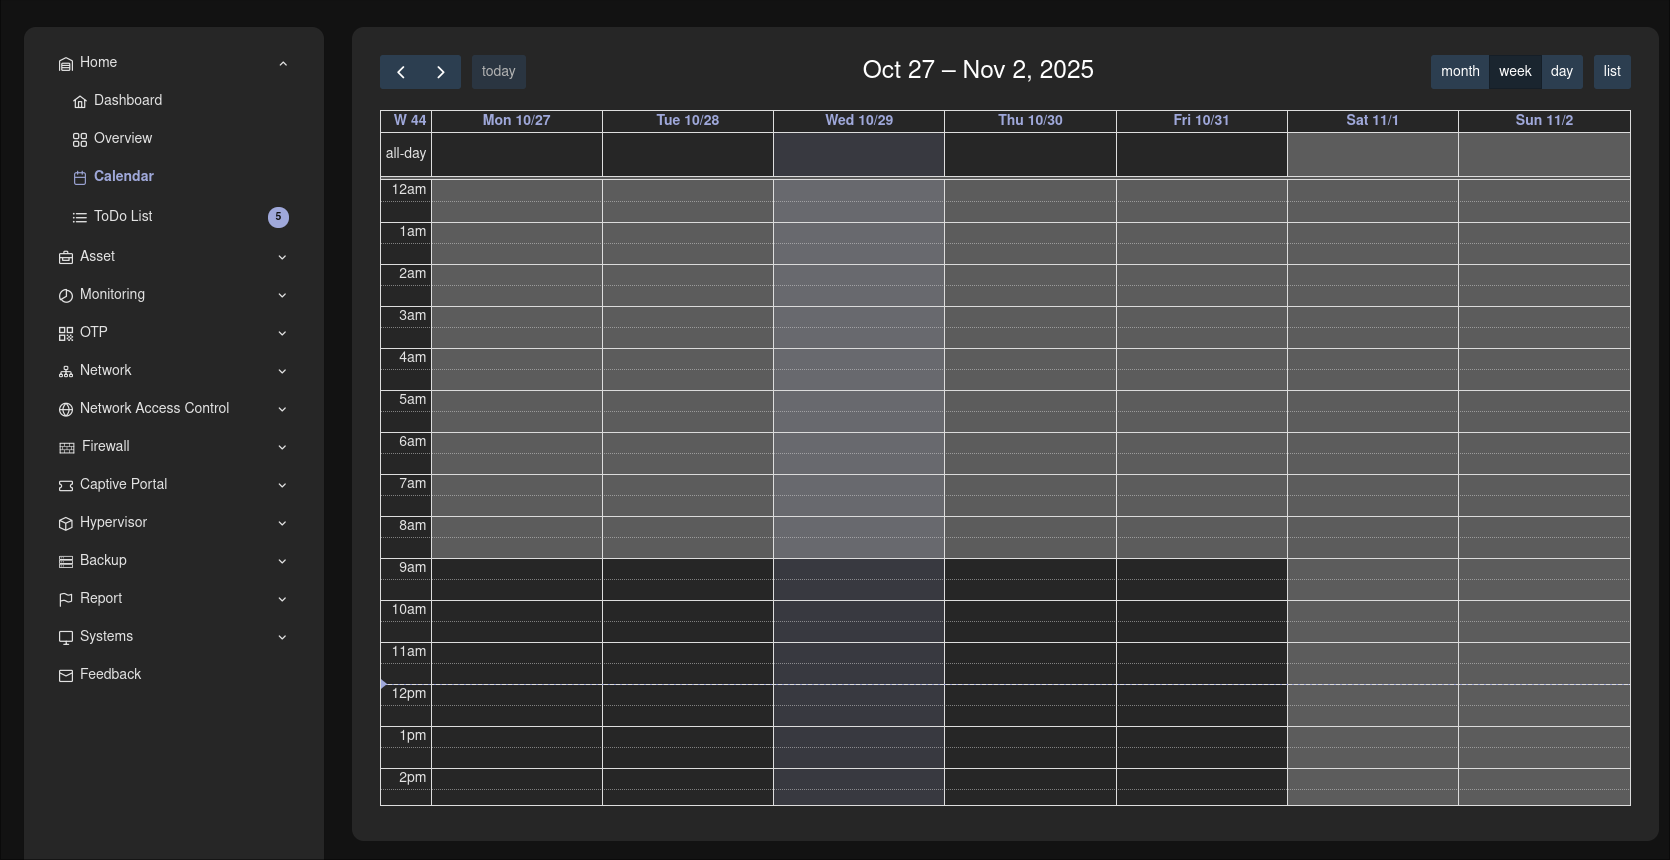Click the Overview grid icon

[x=80, y=139]
